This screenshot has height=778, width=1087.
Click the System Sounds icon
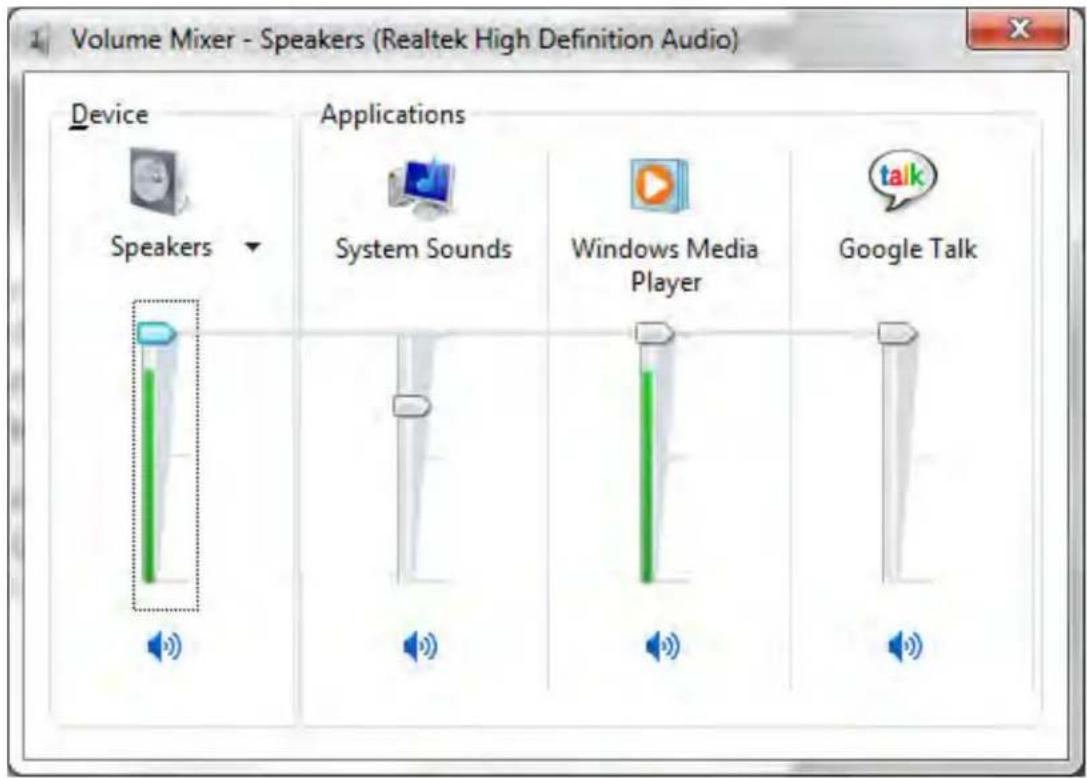(421, 186)
